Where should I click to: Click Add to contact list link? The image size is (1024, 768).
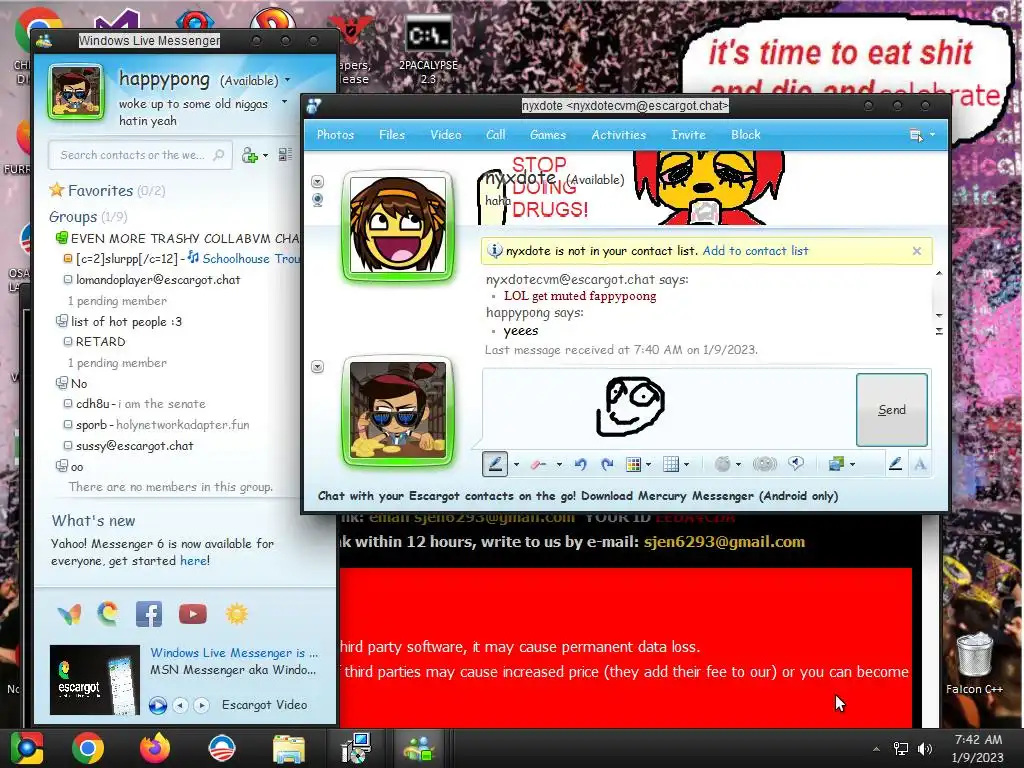[755, 251]
